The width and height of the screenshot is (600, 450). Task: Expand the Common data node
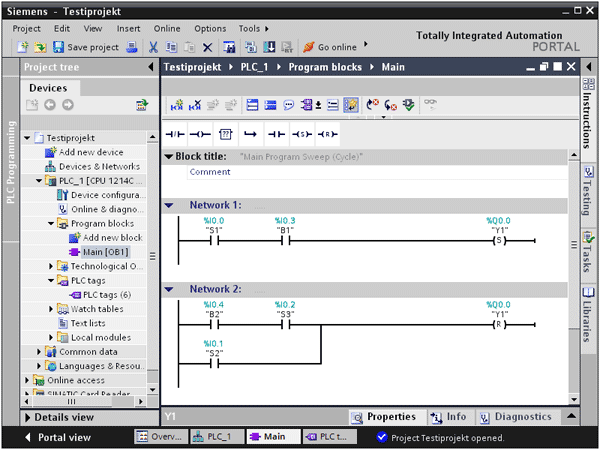coord(39,352)
